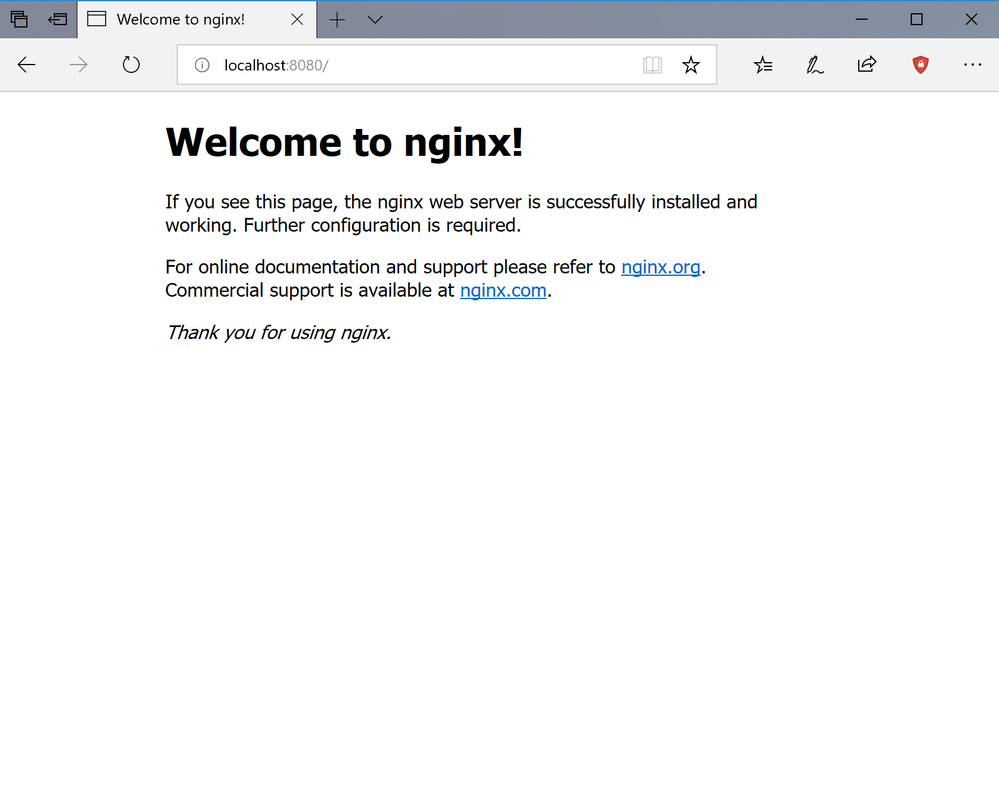Set these tabs aside
The height and width of the screenshot is (807, 999).
(57, 19)
